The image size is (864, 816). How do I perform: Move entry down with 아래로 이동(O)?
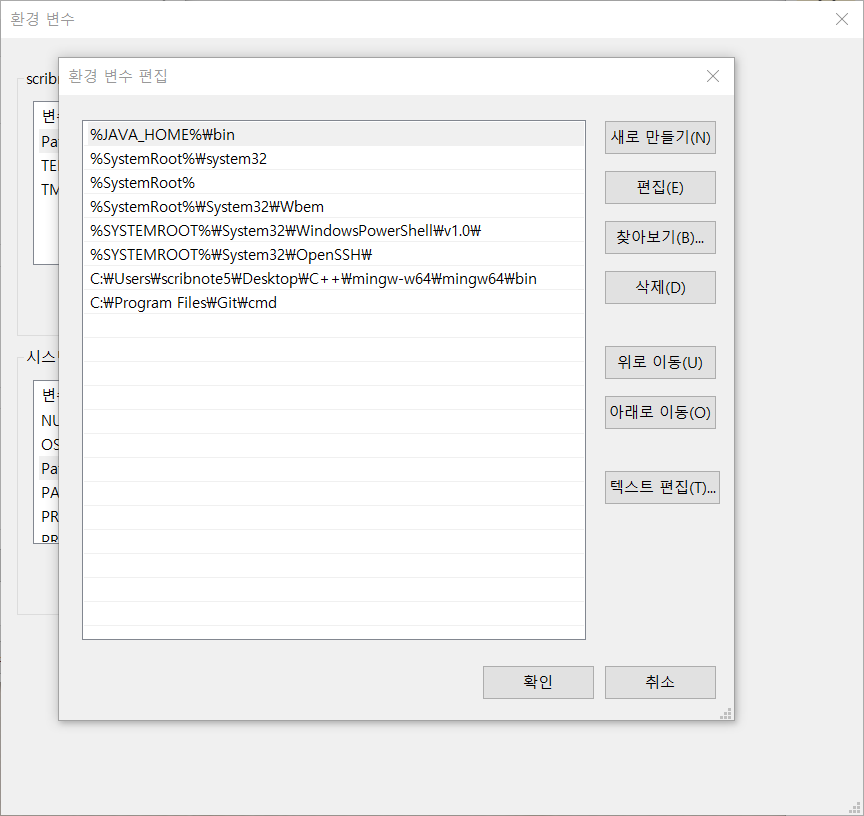click(660, 412)
